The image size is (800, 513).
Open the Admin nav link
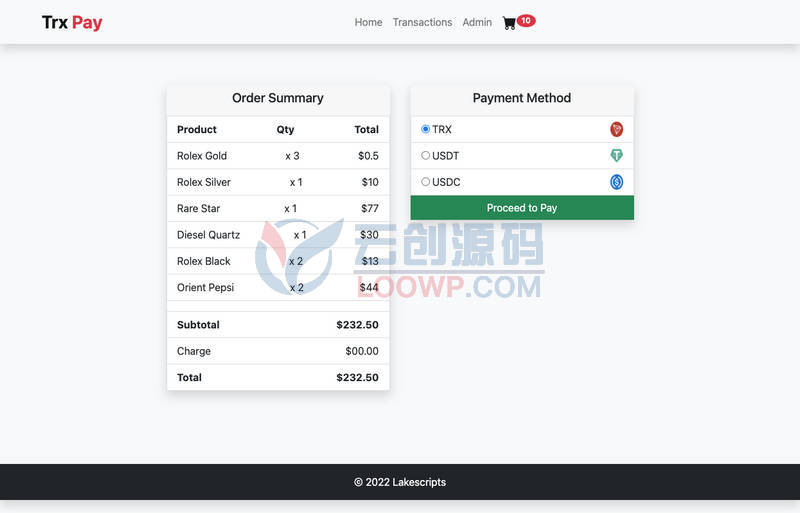point(477,22)
